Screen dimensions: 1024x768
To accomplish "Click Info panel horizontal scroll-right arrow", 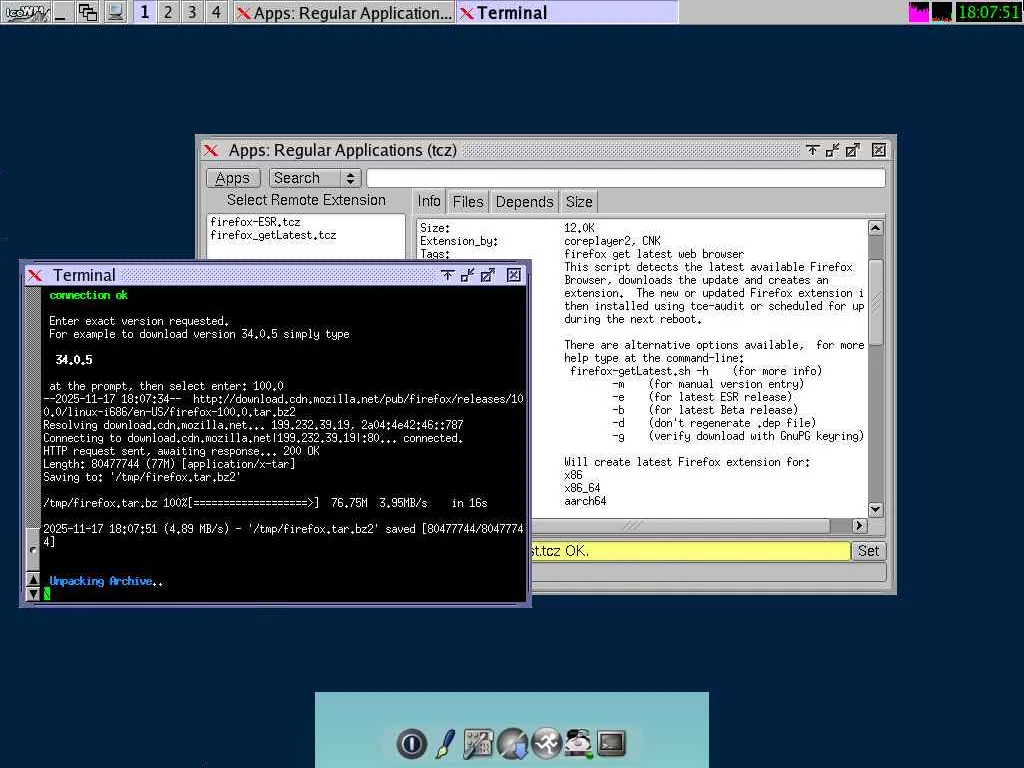I will 859,526.
